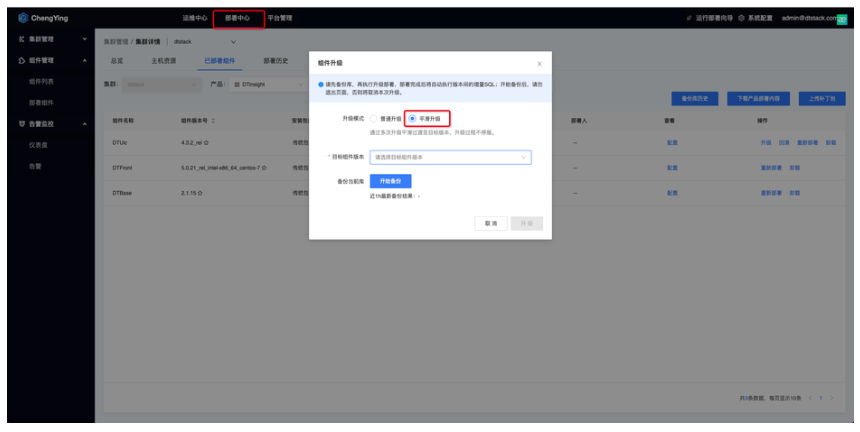
Task: Click 回滚 link in DTUic row
Action: click(x=784, y=143)
